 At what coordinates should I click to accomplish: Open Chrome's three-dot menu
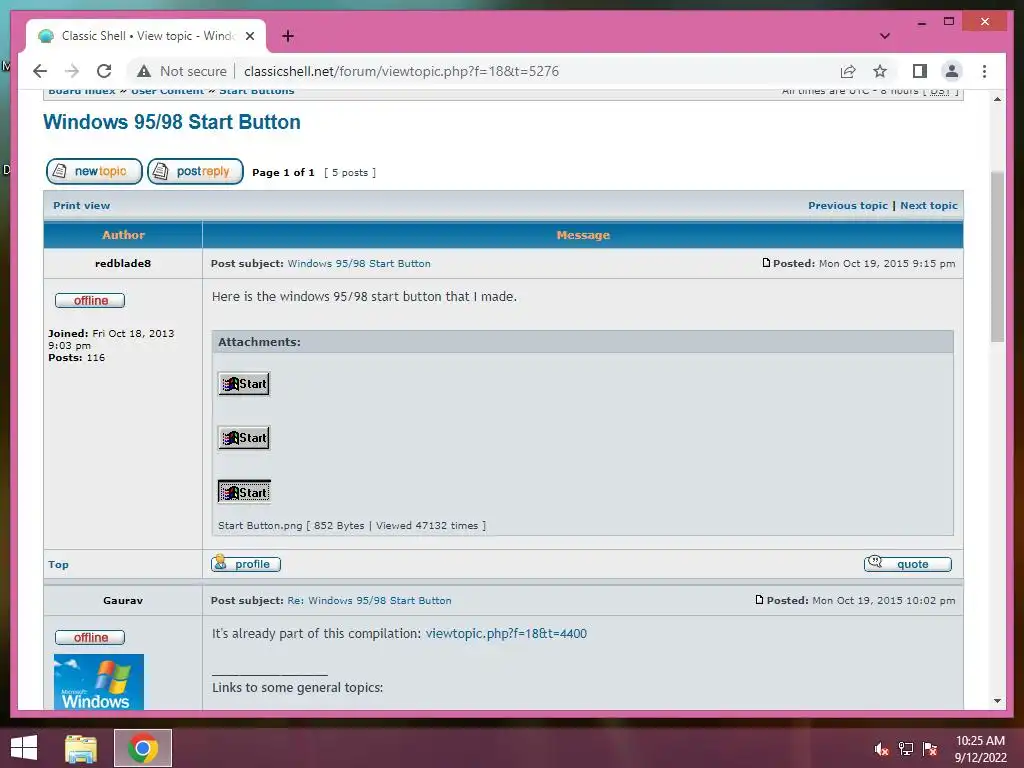point(984,71)
